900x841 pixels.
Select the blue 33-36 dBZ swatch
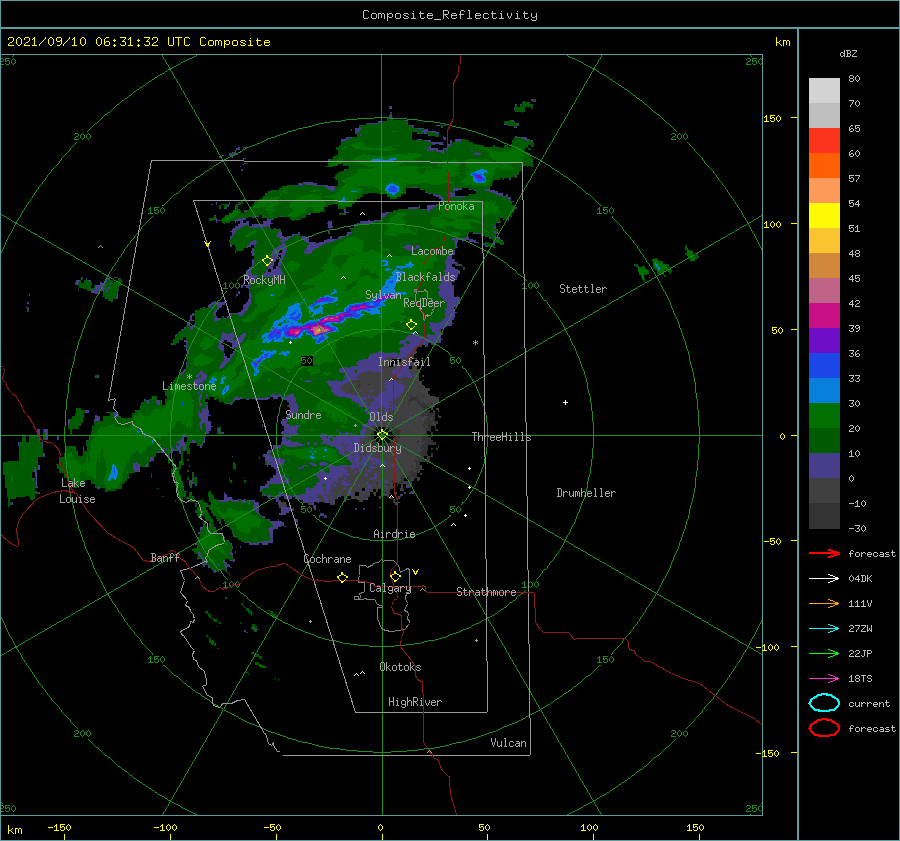click(x=824, y=366)
